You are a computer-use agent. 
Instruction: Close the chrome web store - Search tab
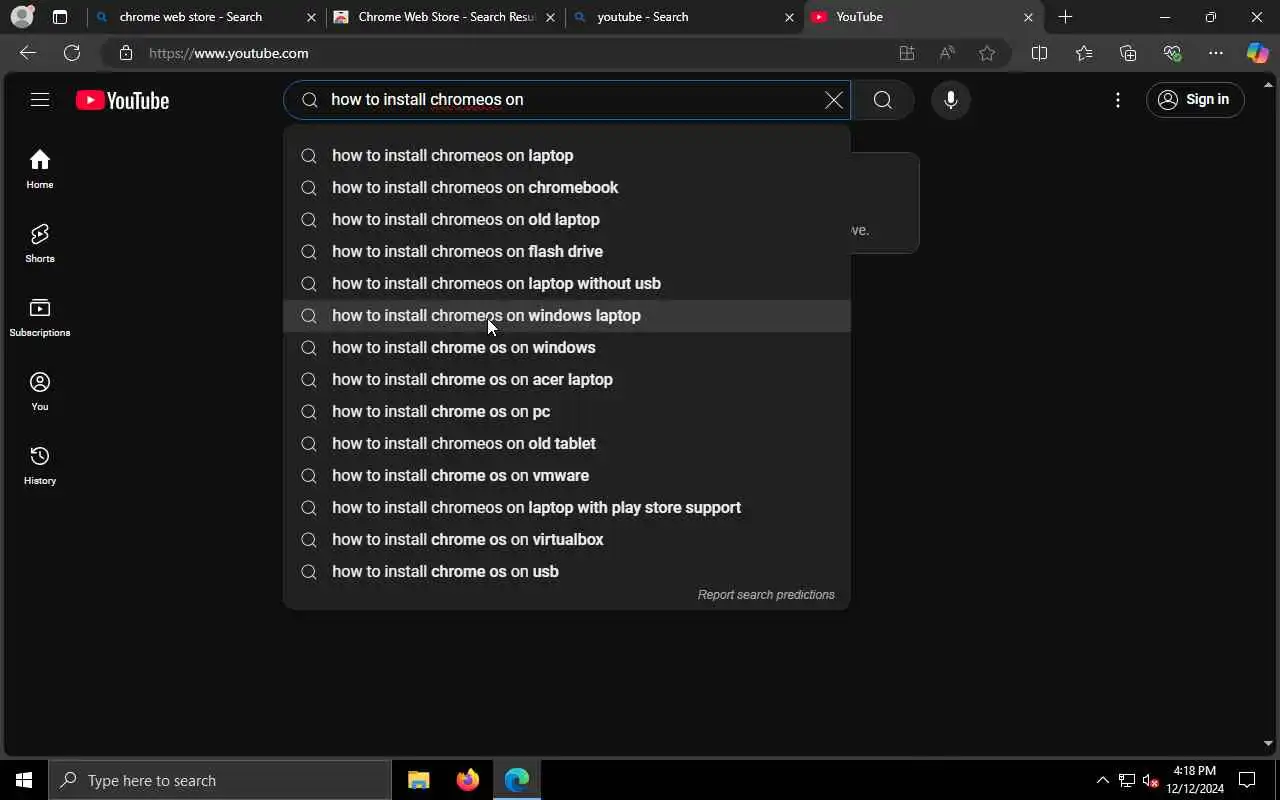[x=311, y=17]
